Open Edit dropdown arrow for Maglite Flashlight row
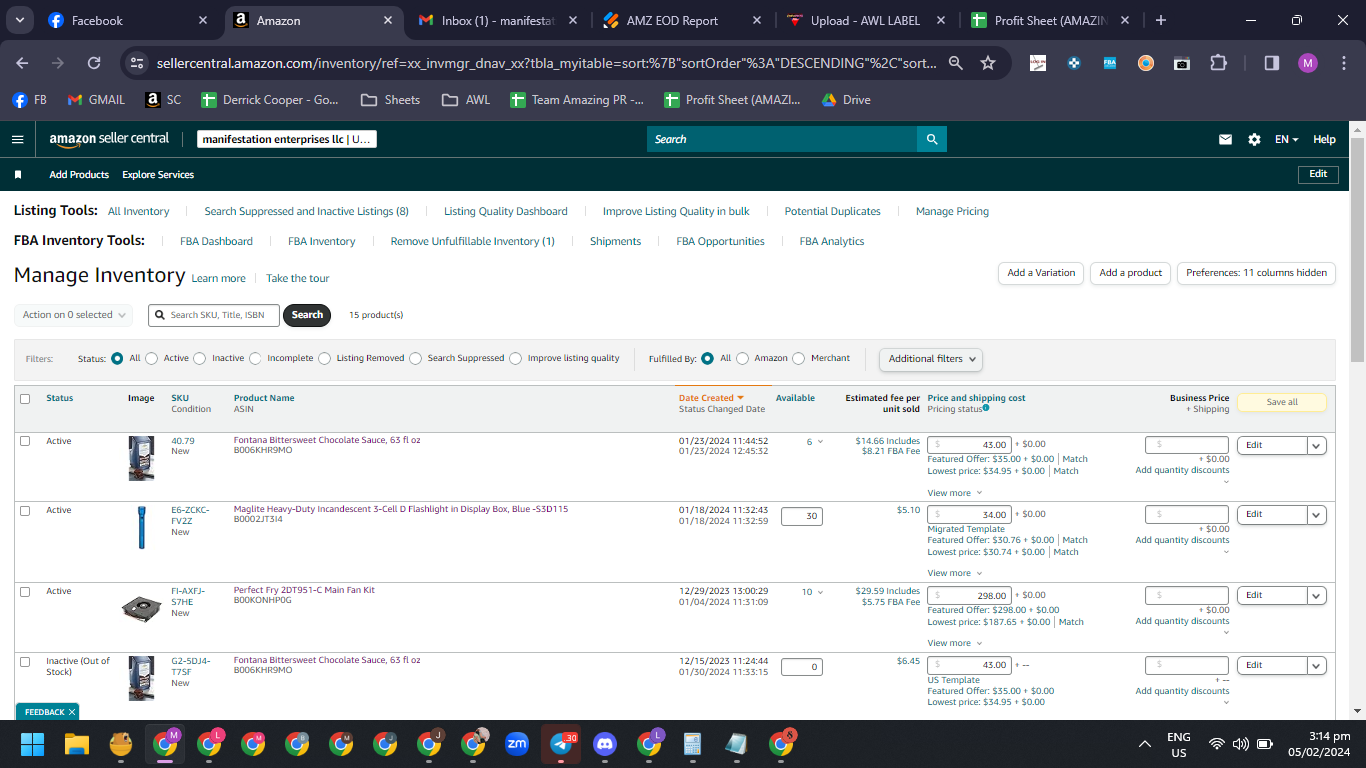The height and width of the screenshot is (768, 1366). [x=1316, y=515]
